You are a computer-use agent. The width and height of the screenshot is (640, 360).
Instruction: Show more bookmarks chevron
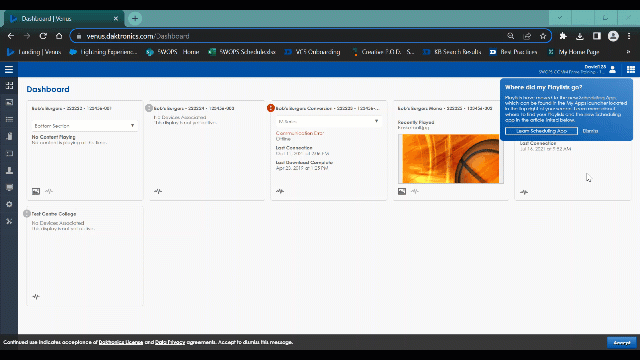(x=629, y=52)
